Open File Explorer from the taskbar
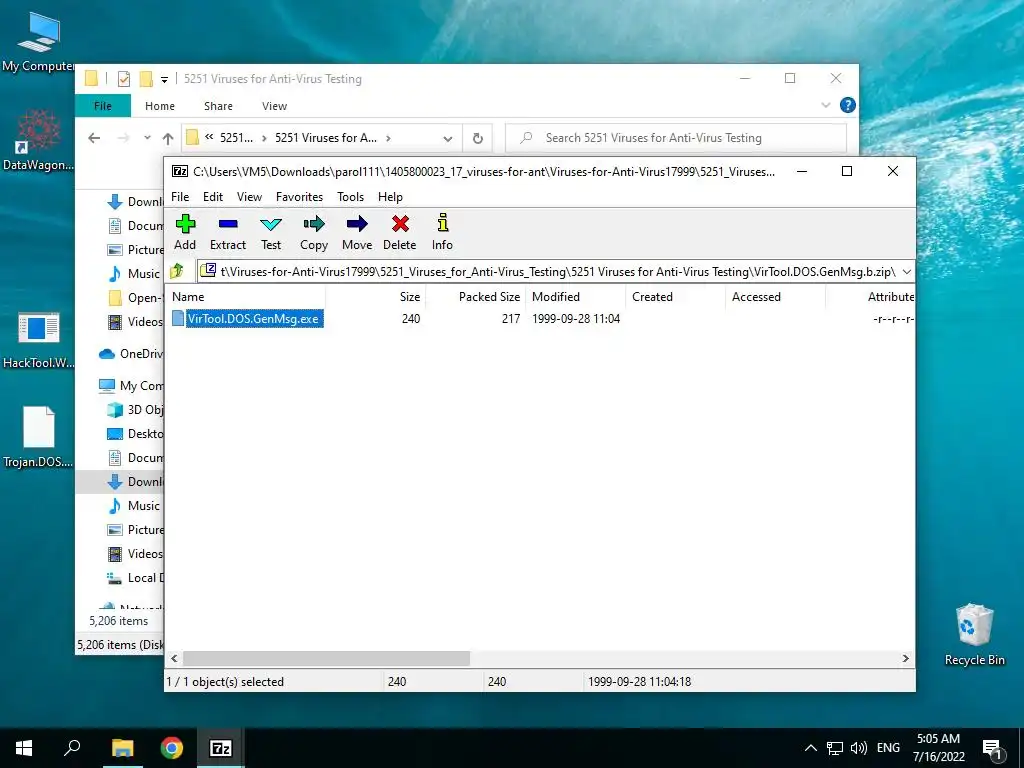The width and height of the screenshot is (1024, 768). point(122,748)
